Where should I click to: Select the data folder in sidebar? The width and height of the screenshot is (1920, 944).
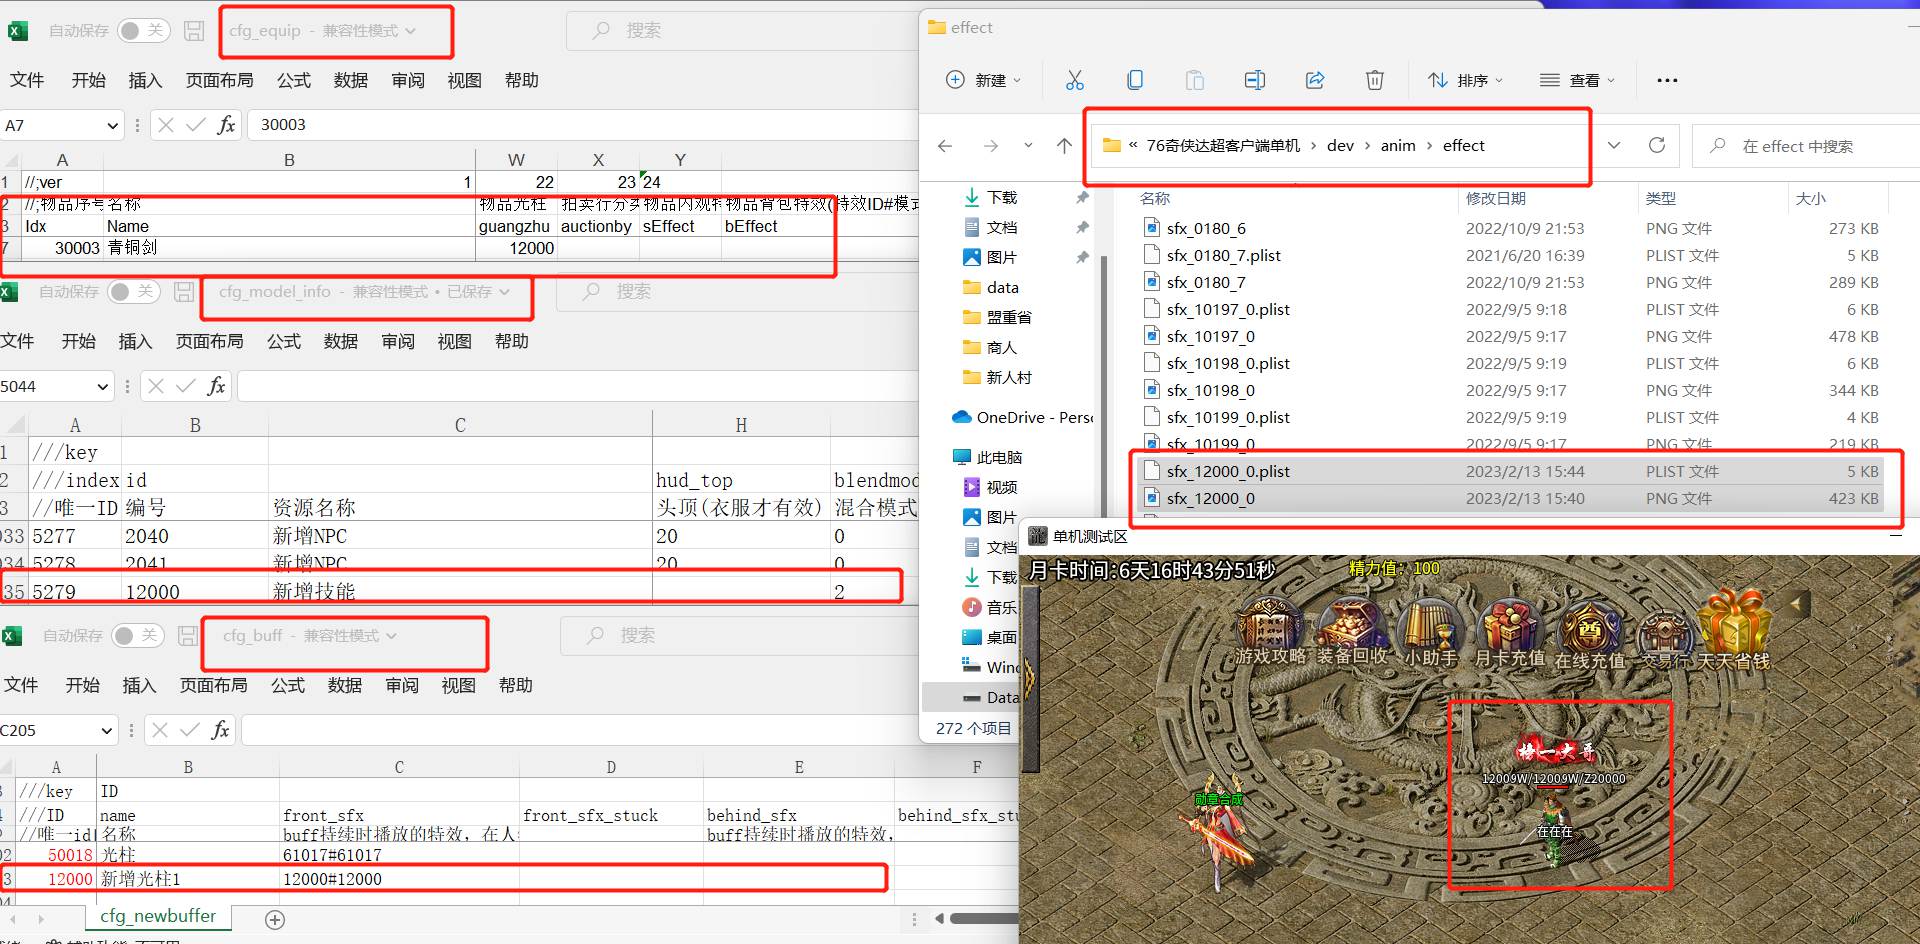tap(990, 287)
